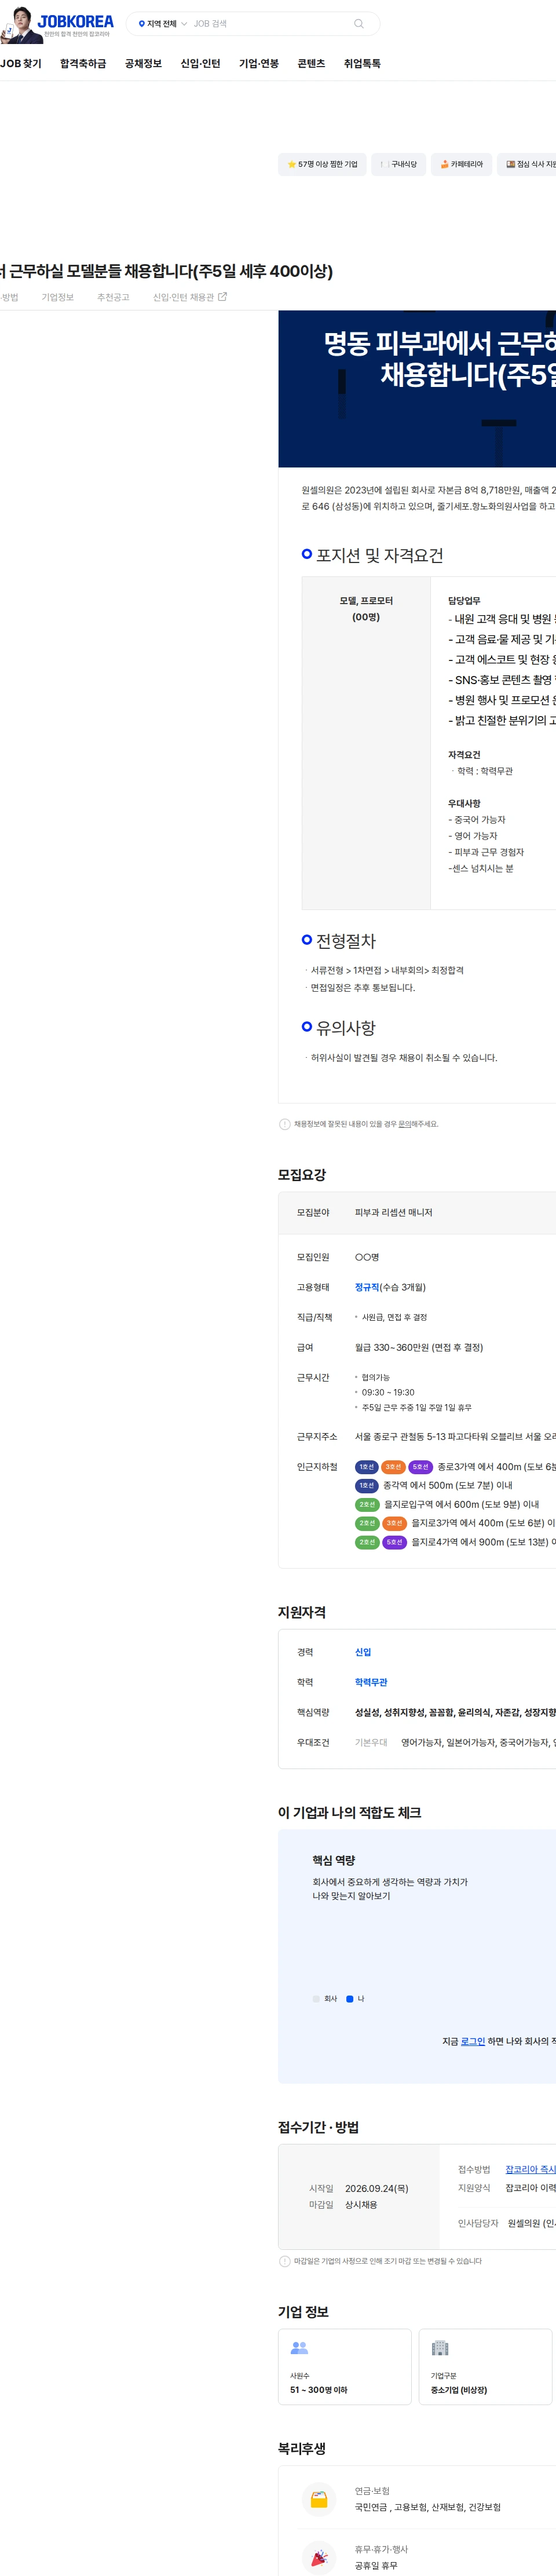
Task: Click the info icon beside 마감일 notice
Action: pos(284,2261)
